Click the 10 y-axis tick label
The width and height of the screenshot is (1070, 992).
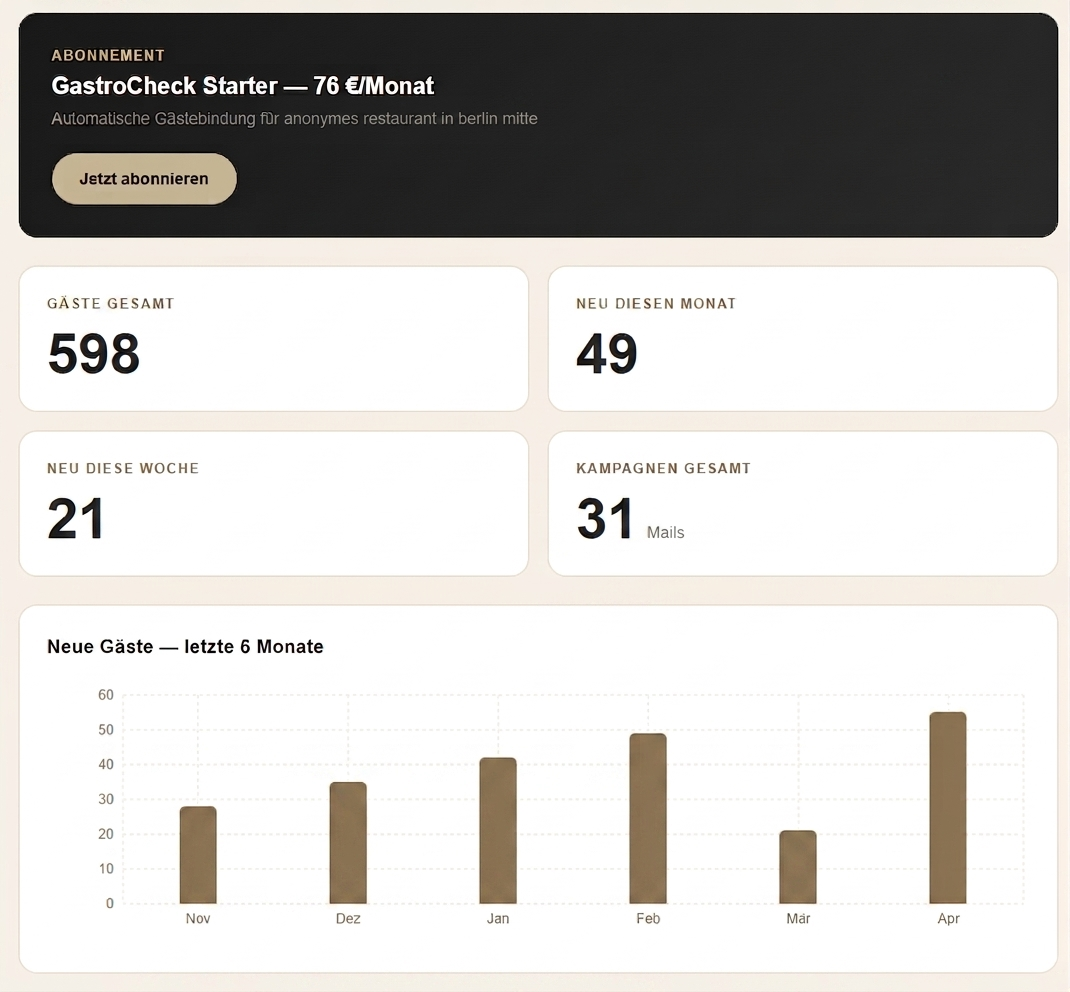pyautogui.click(x=106, y=869)
